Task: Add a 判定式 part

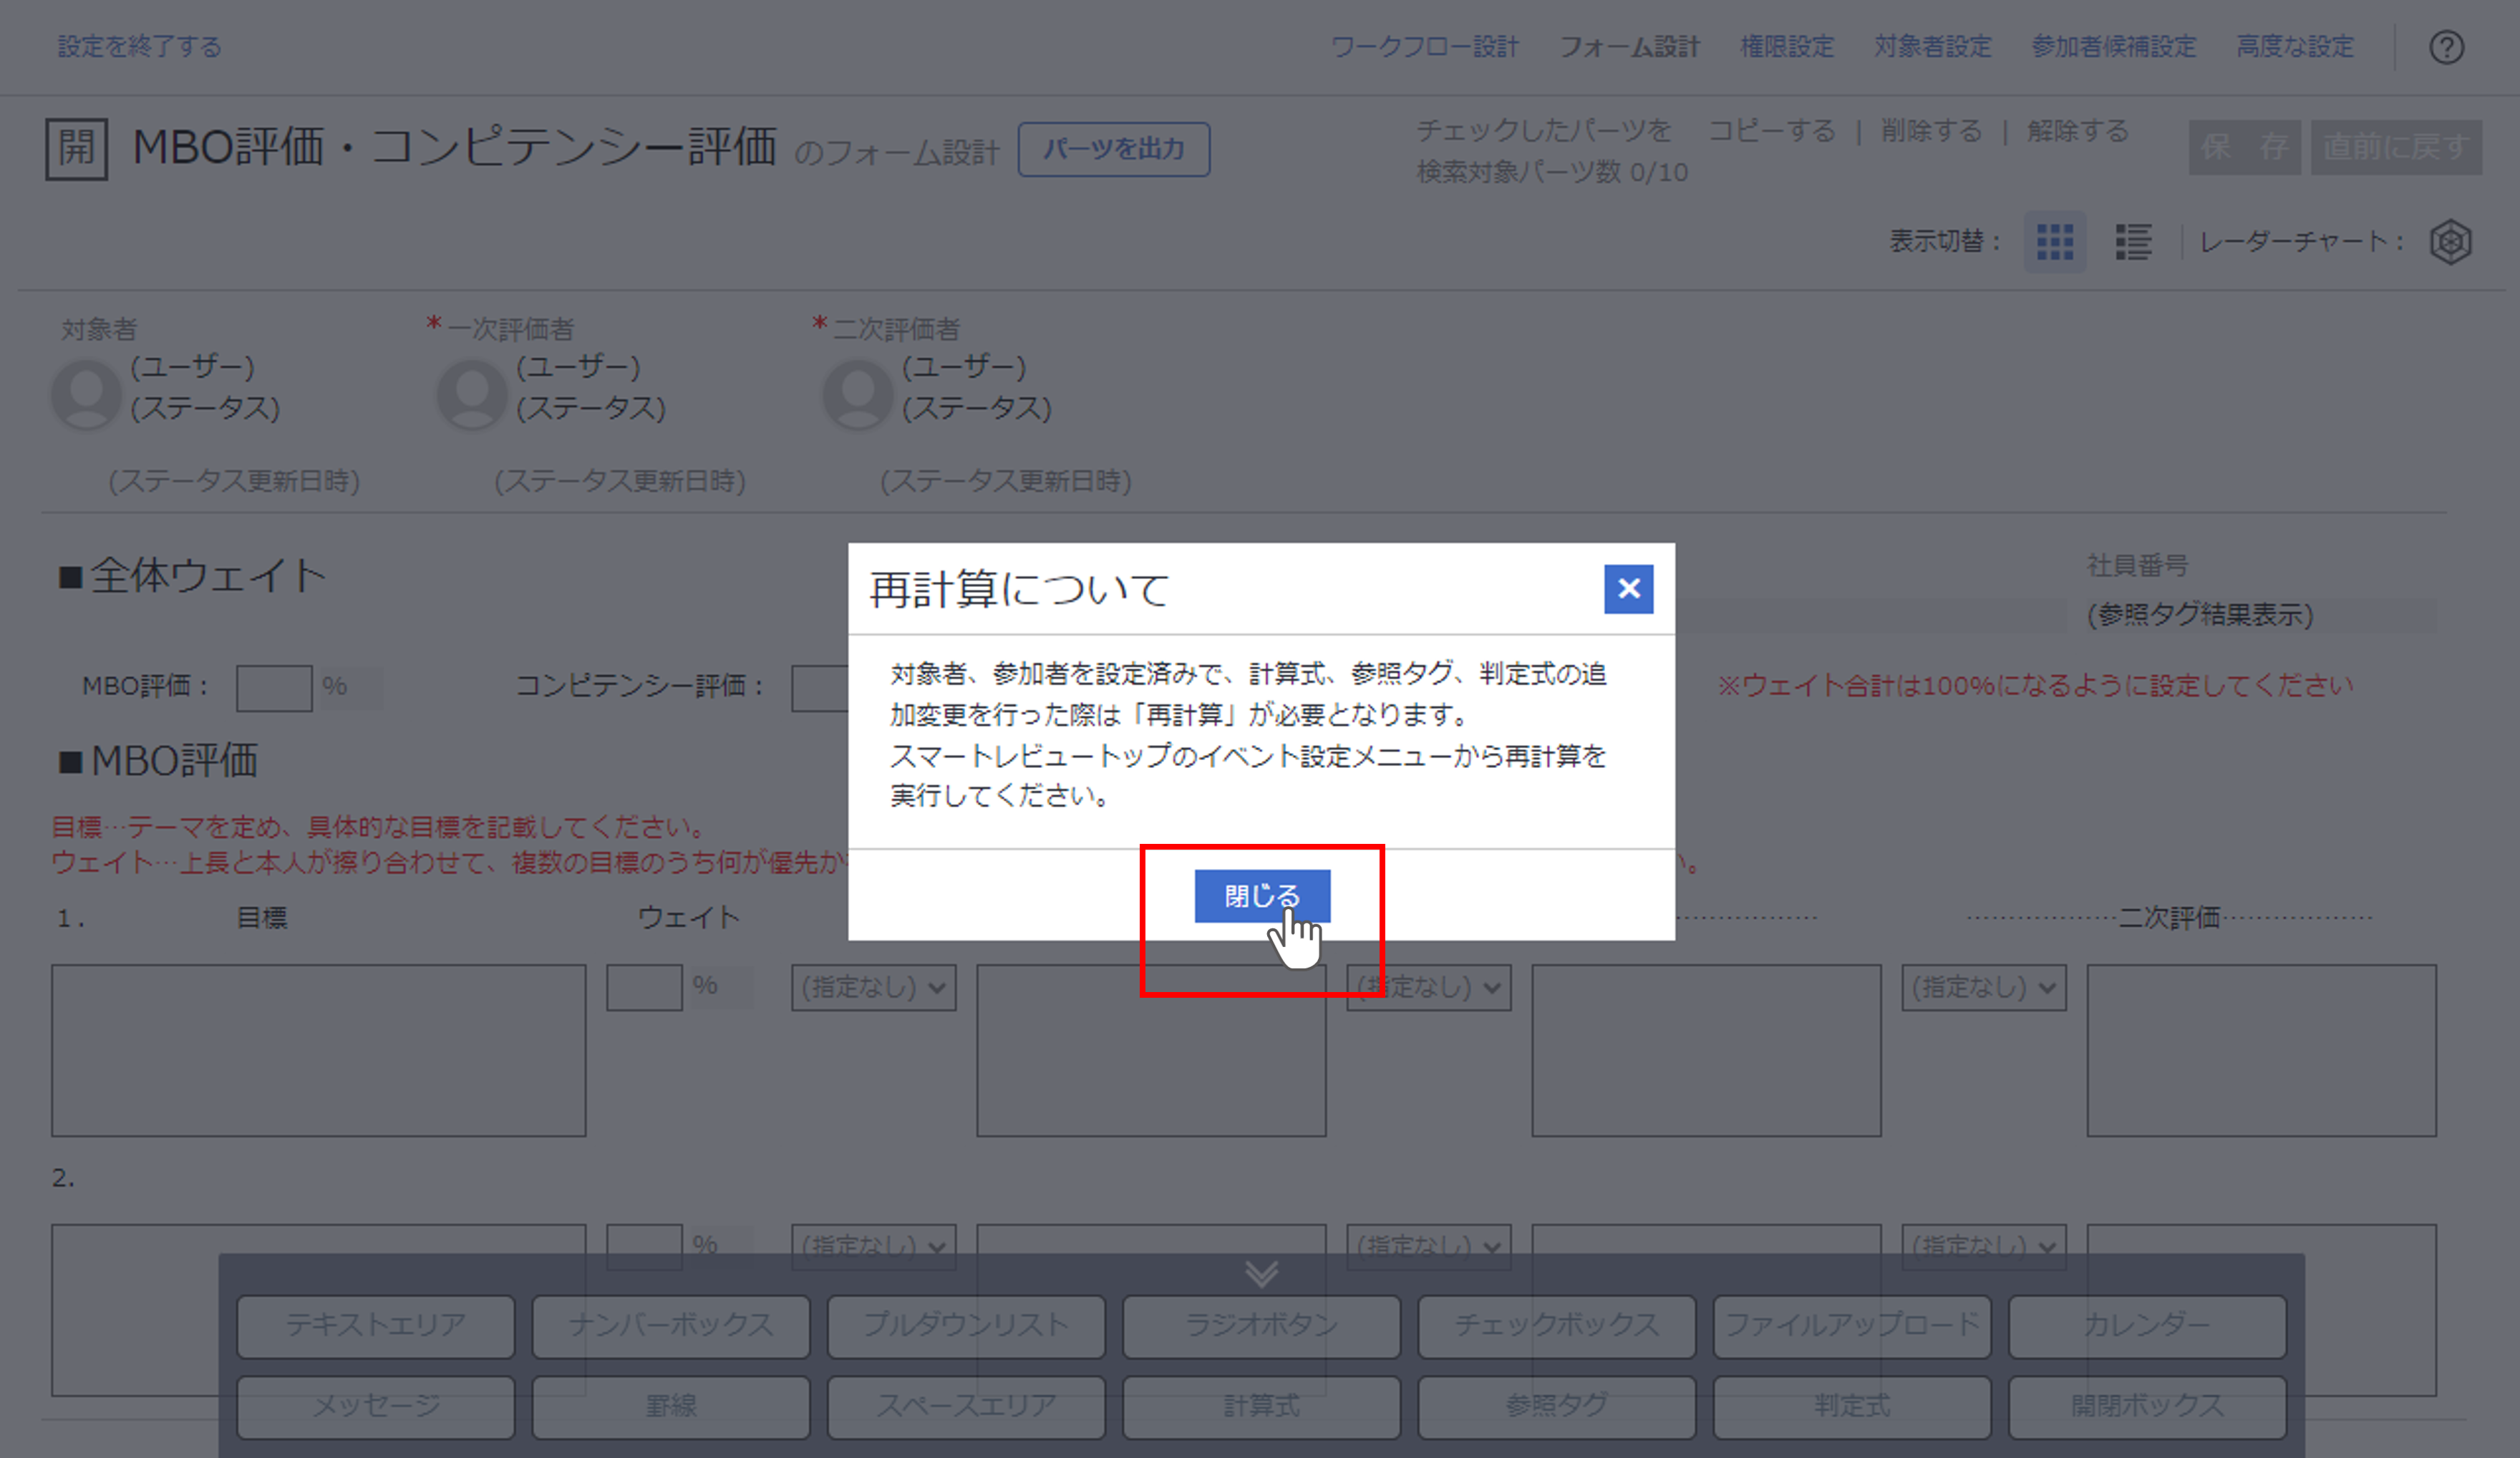Action: click(x=1852, y=1407)
